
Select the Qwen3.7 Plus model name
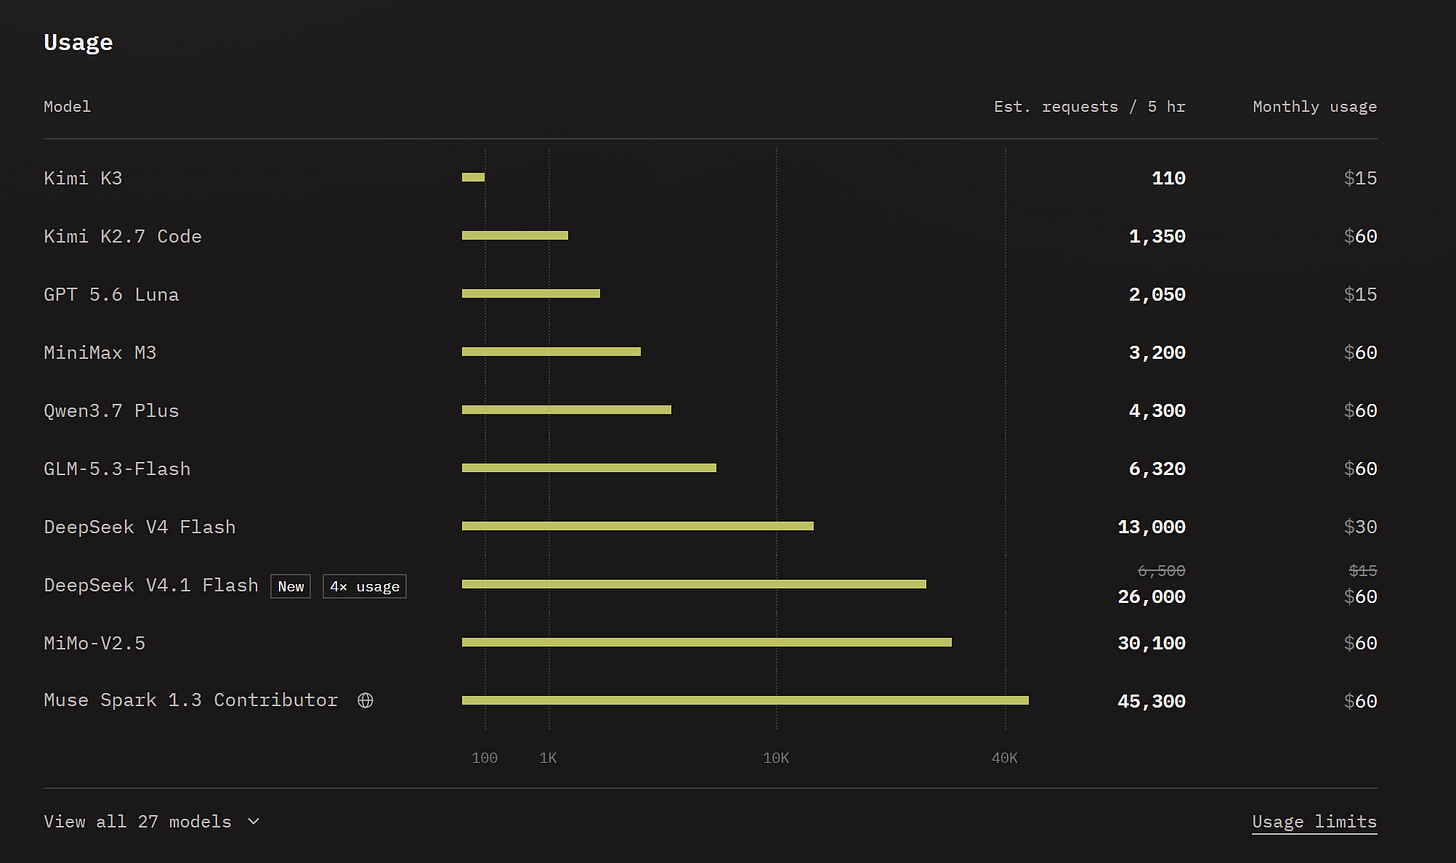tap(112, 410)
